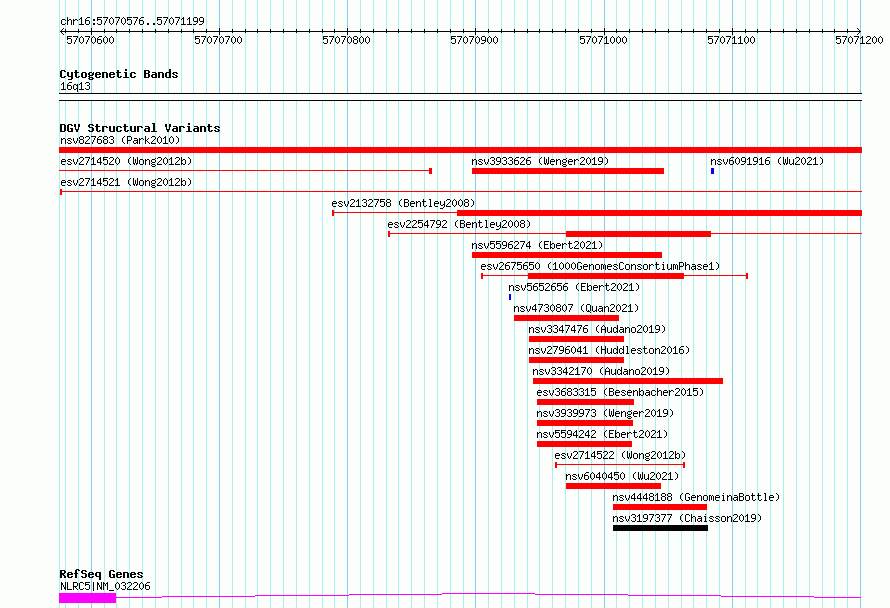This screenshot has height=608, width=890.
Task: Open the nsv3933626 (Wenger2019) variant label
Action: click(x=540, y=161)
